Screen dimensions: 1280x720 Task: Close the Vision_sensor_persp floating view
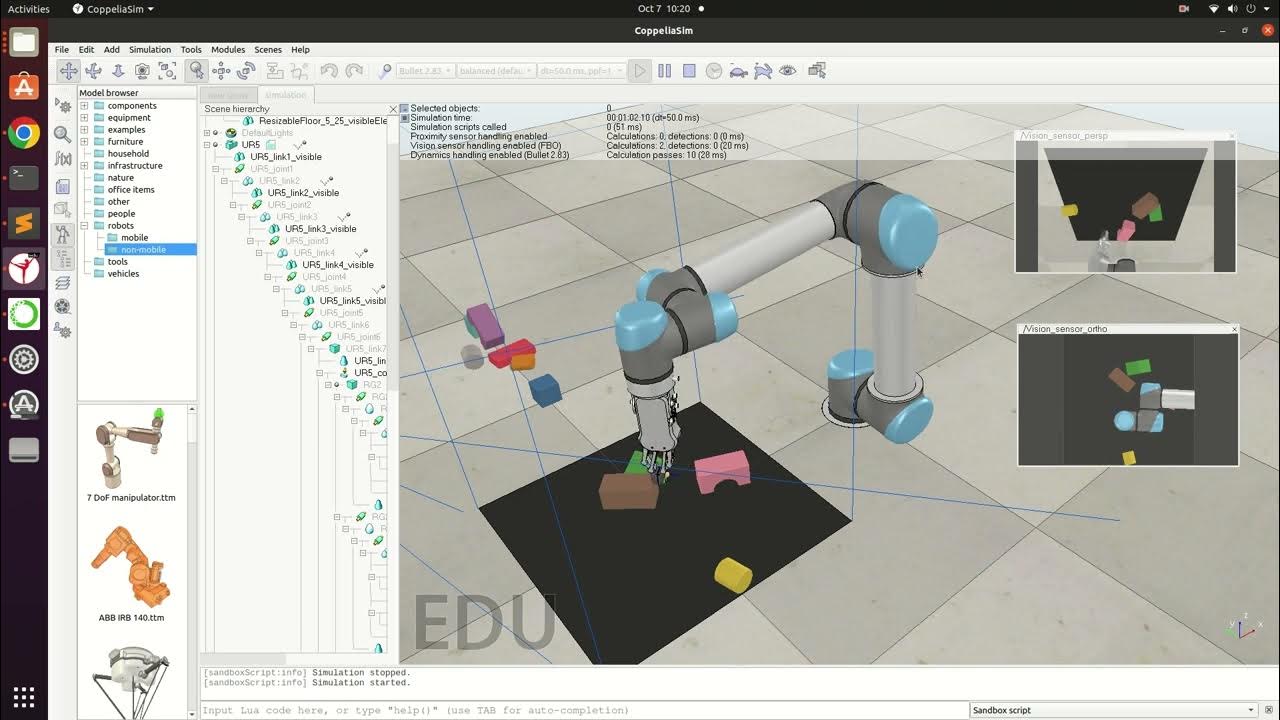(x=1232, y=135)
